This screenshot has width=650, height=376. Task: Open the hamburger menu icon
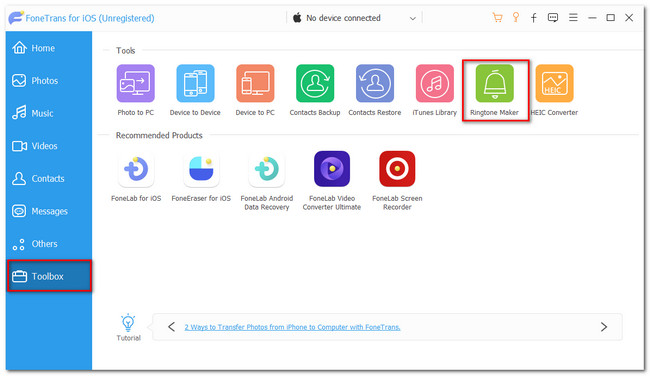pyautogui.click(x=573, y=17)
